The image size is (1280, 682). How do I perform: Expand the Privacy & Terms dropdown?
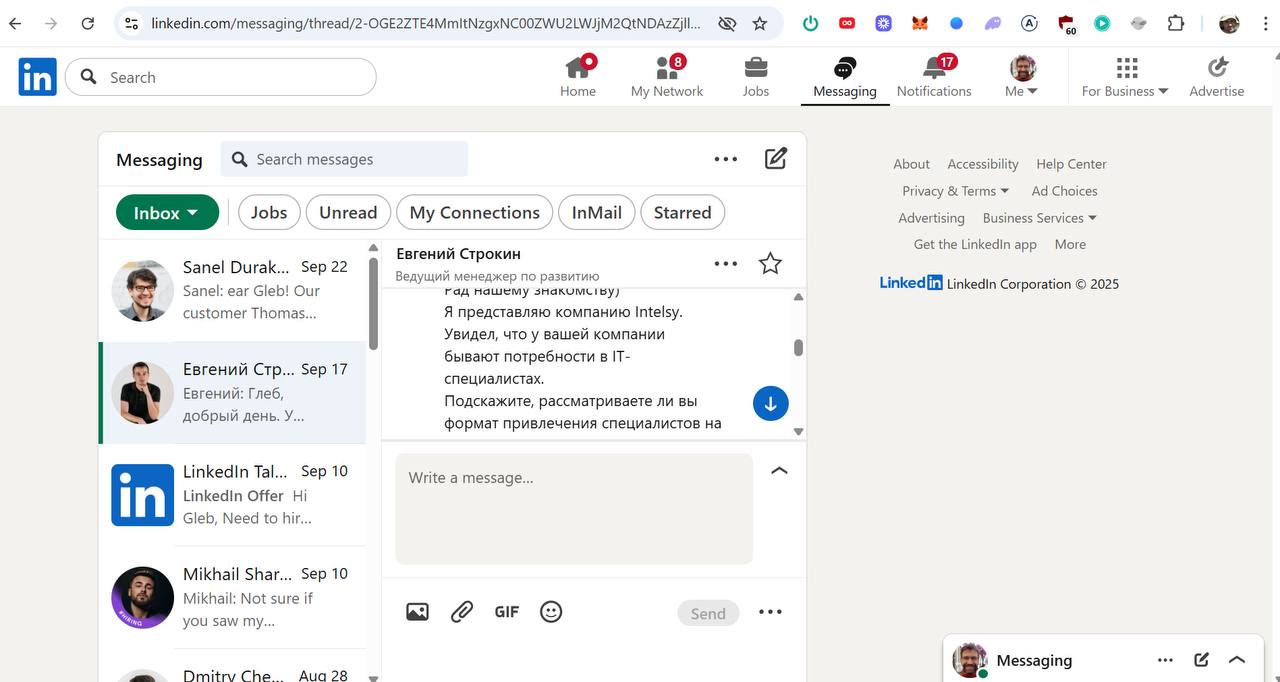click(955, 191)
